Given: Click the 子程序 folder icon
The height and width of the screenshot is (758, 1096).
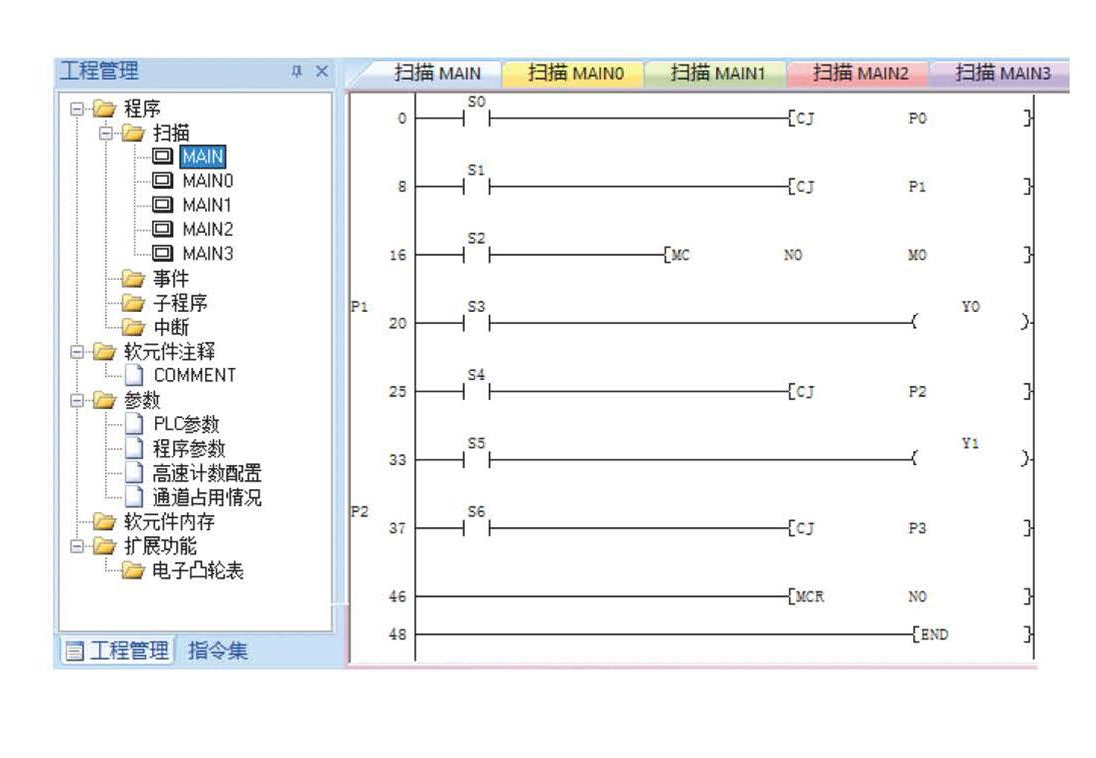Looking at the screenshot, I should (133, 303).
